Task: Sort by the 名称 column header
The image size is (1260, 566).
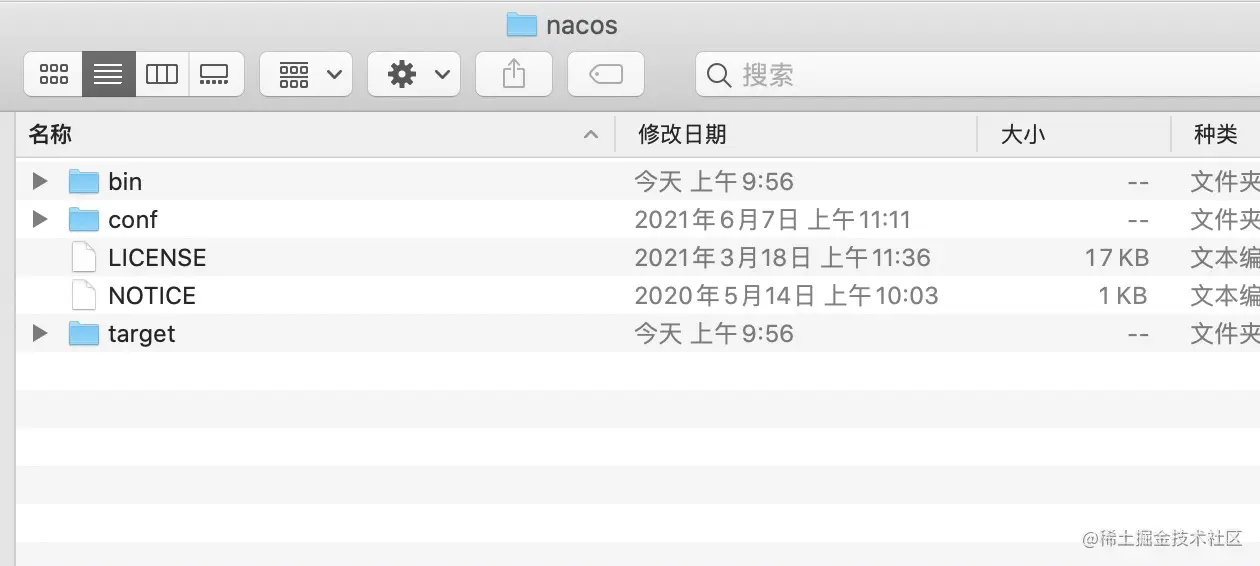Action: (x=300, y=134)
